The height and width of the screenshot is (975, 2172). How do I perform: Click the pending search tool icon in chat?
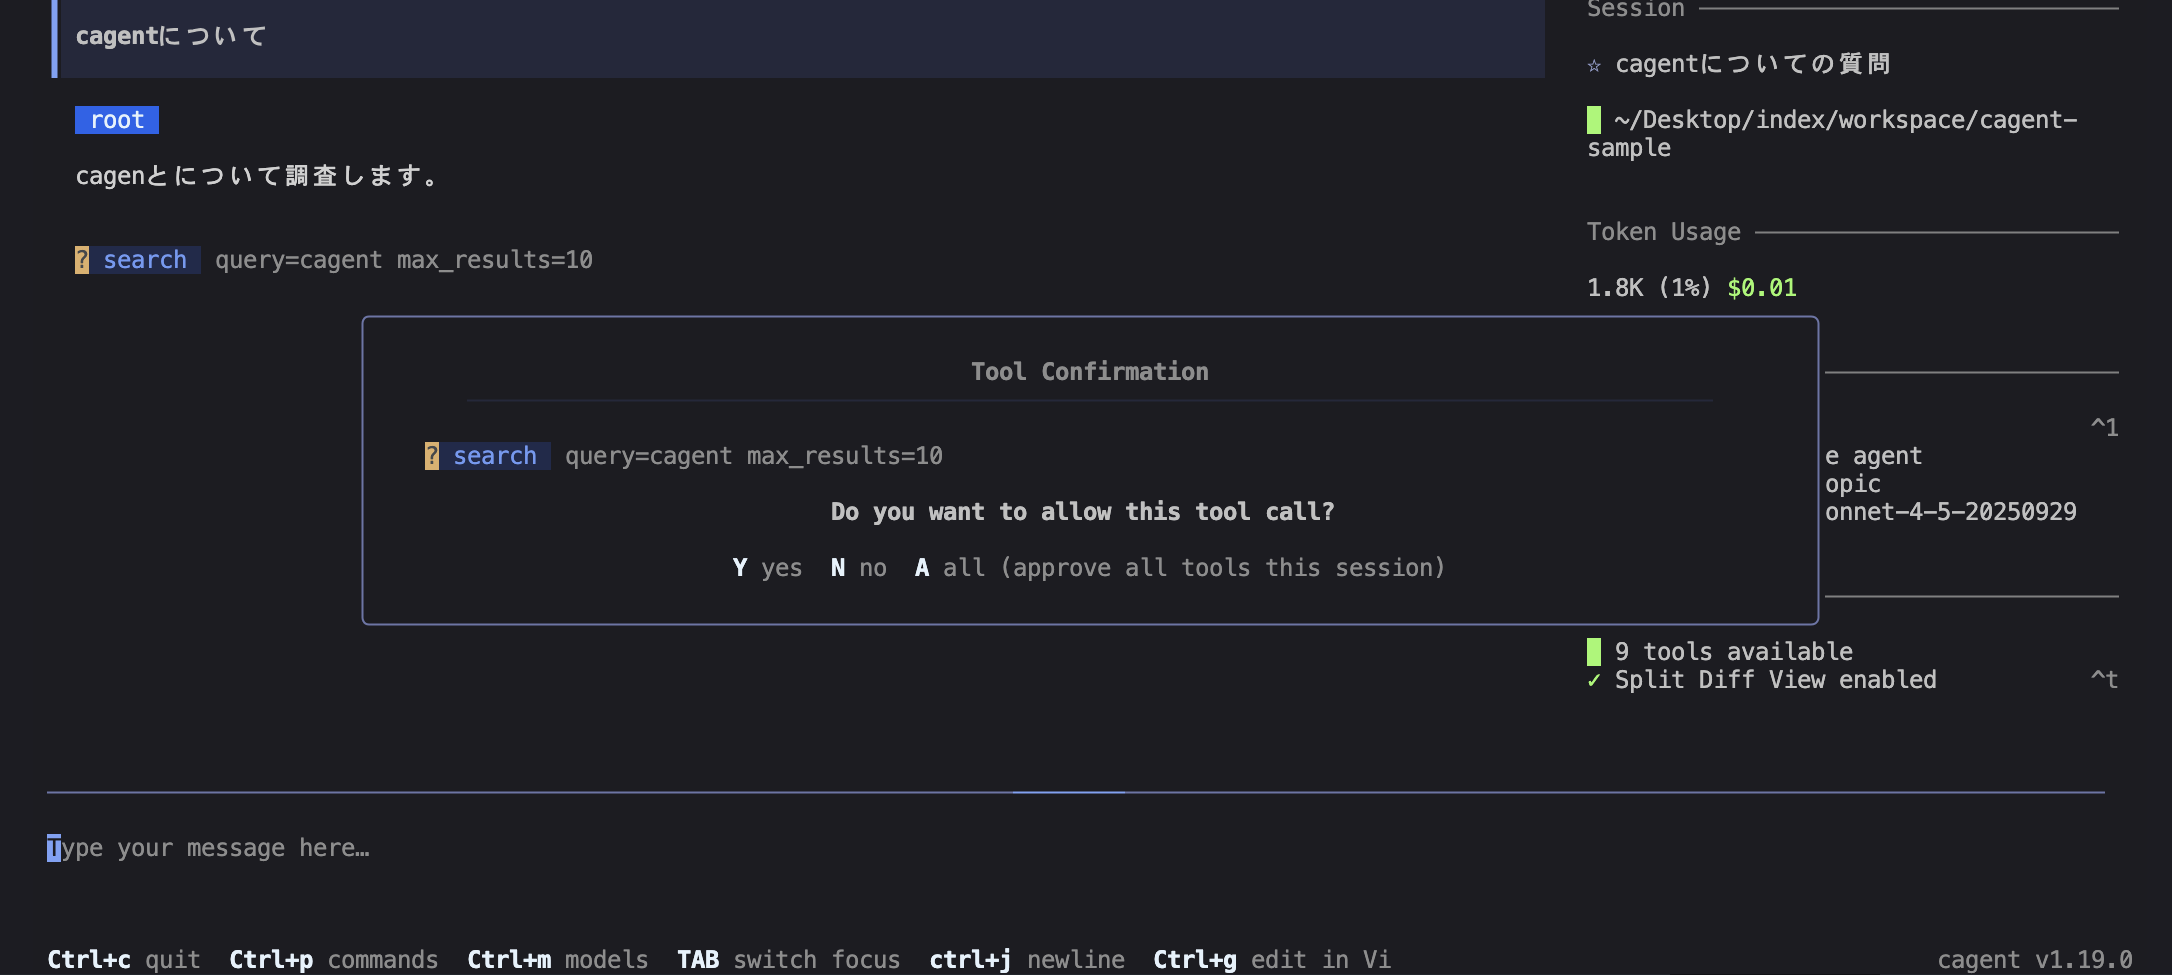pyautogui.click(x=82, y=260)
